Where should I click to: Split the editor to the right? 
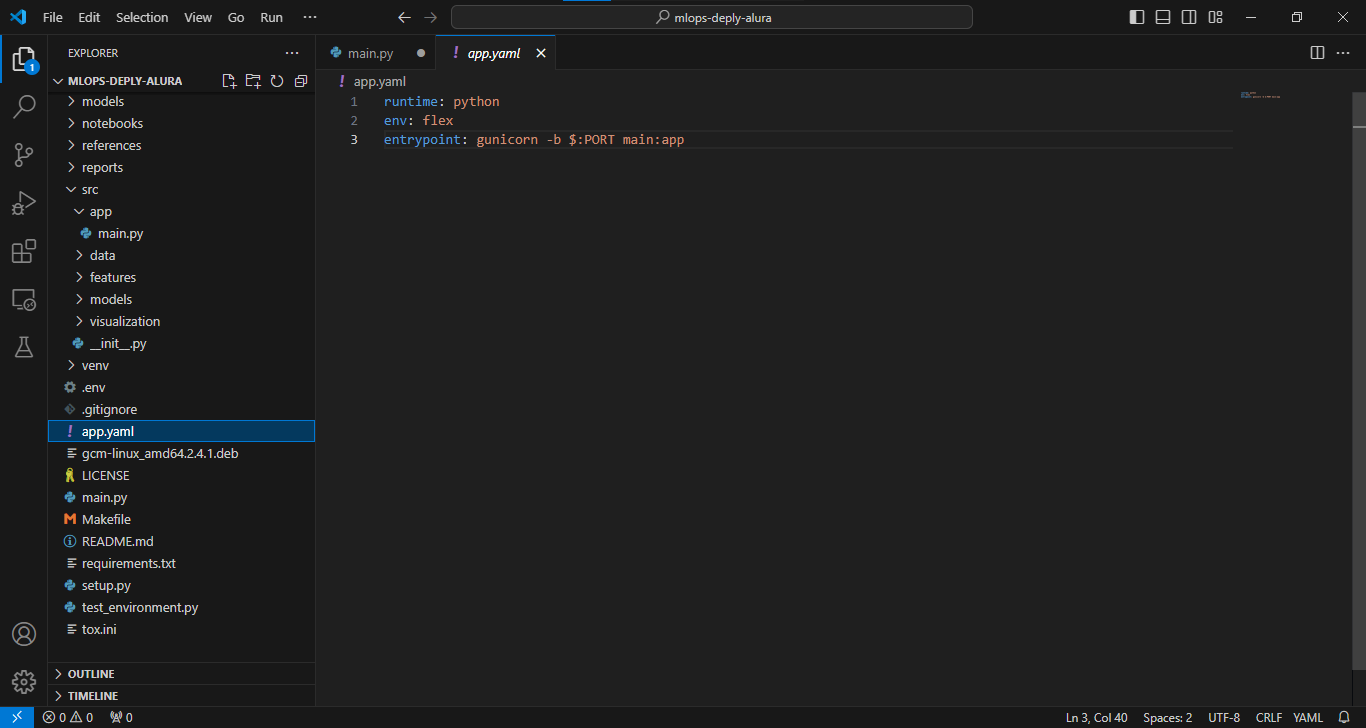[1317, 53]
